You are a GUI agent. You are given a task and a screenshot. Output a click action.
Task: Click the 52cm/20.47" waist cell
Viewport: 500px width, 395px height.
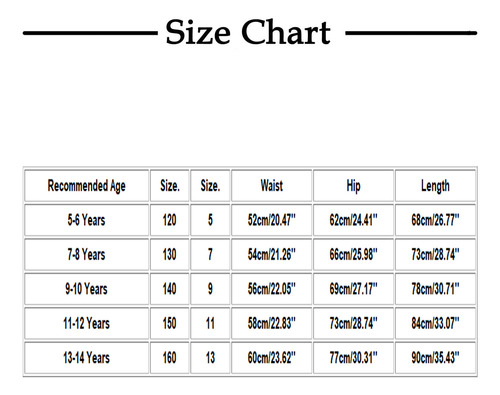(272, 220)
